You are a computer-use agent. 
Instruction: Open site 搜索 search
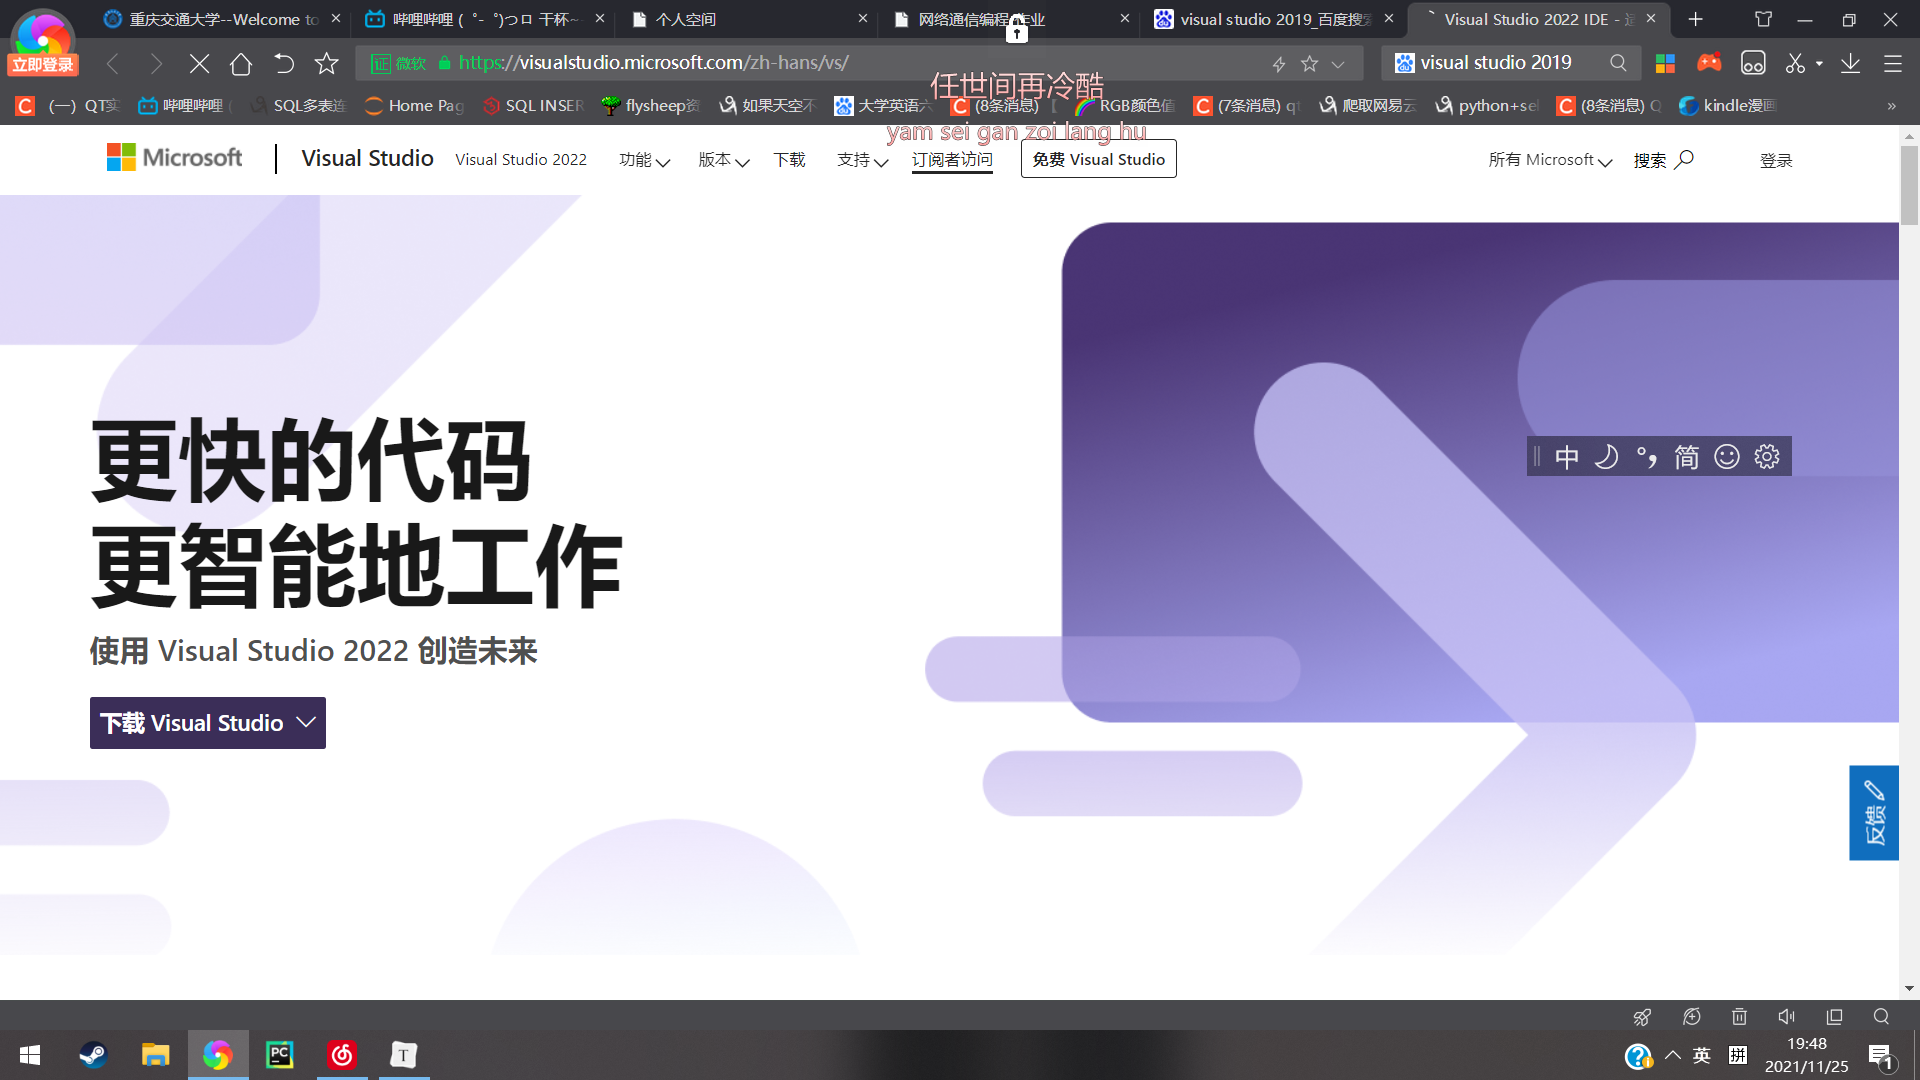pyautogui.click(x=1663, y=160)
